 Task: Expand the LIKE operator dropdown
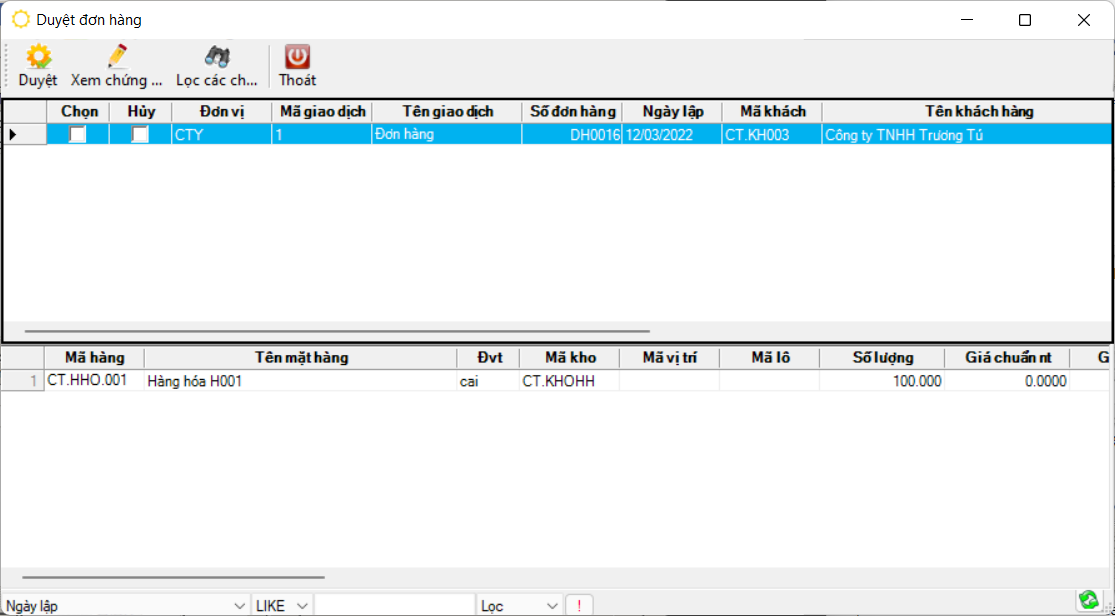tap(301, 606)
